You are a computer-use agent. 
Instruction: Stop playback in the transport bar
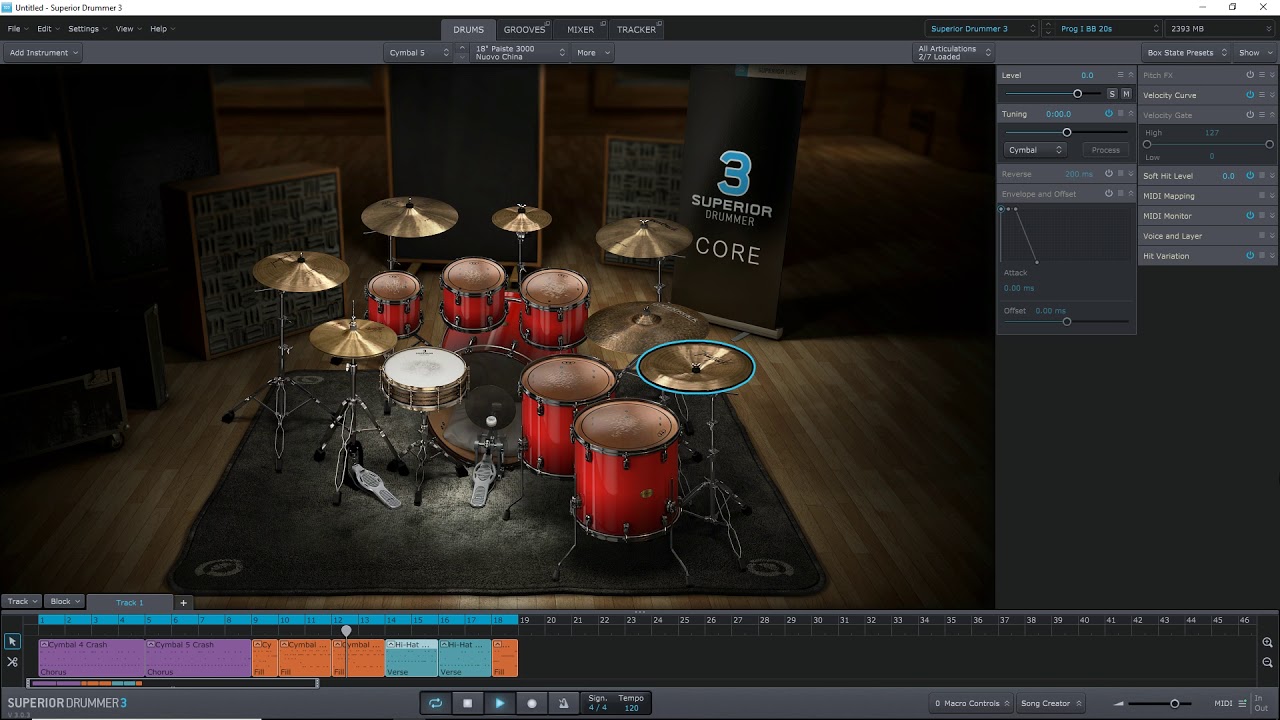pyautogui.click(x=467, y=703)
